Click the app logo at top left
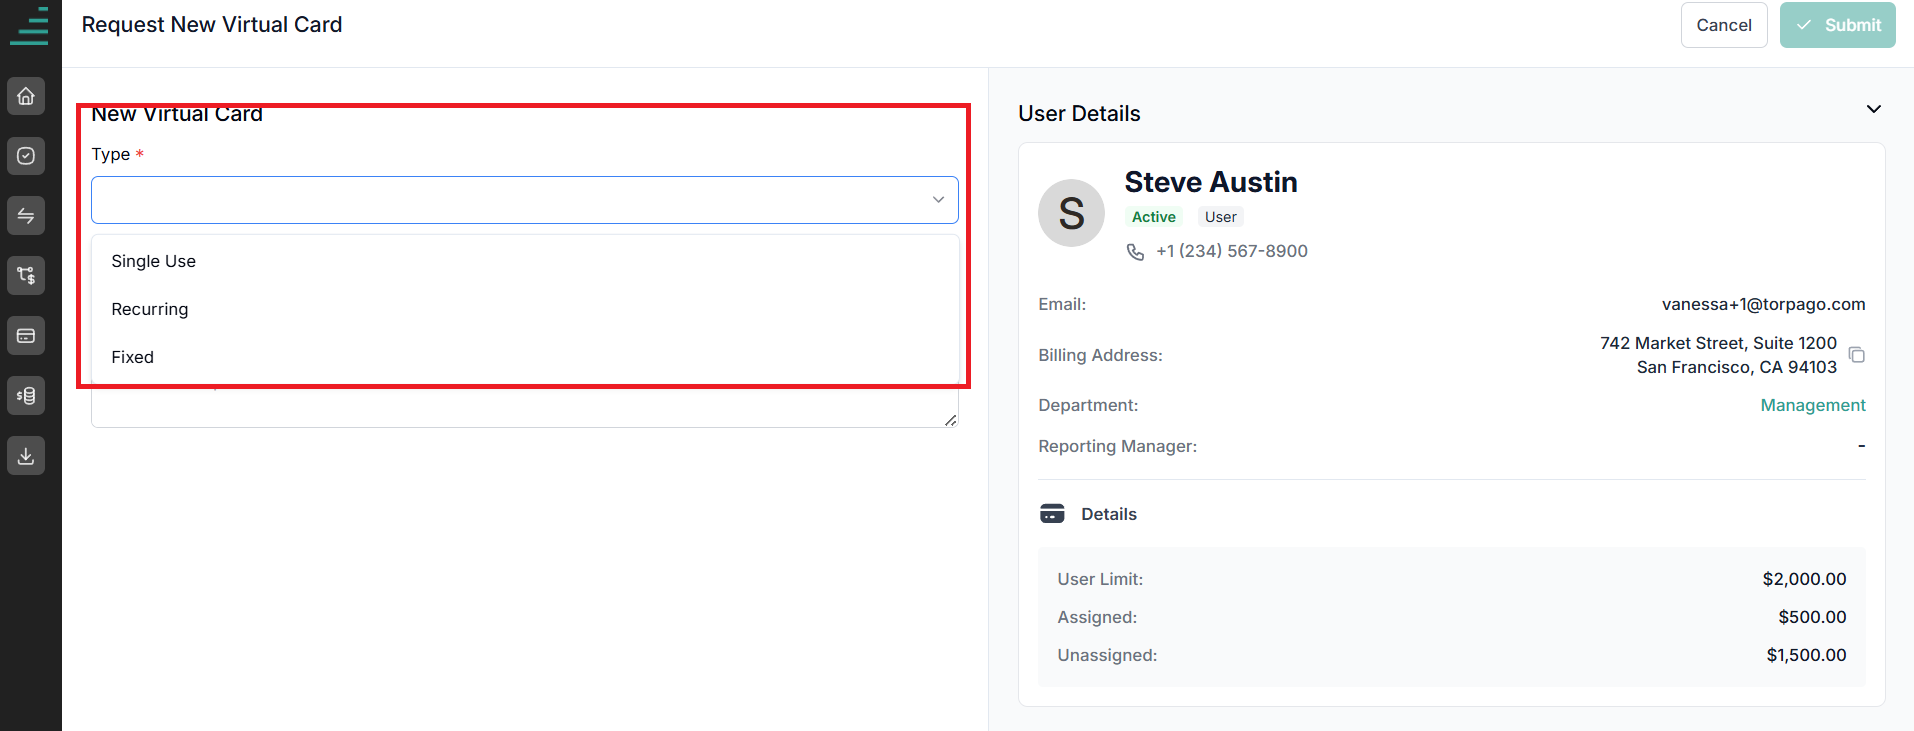The height and width of the screenshot is (731, 1914). coord(30,26)
